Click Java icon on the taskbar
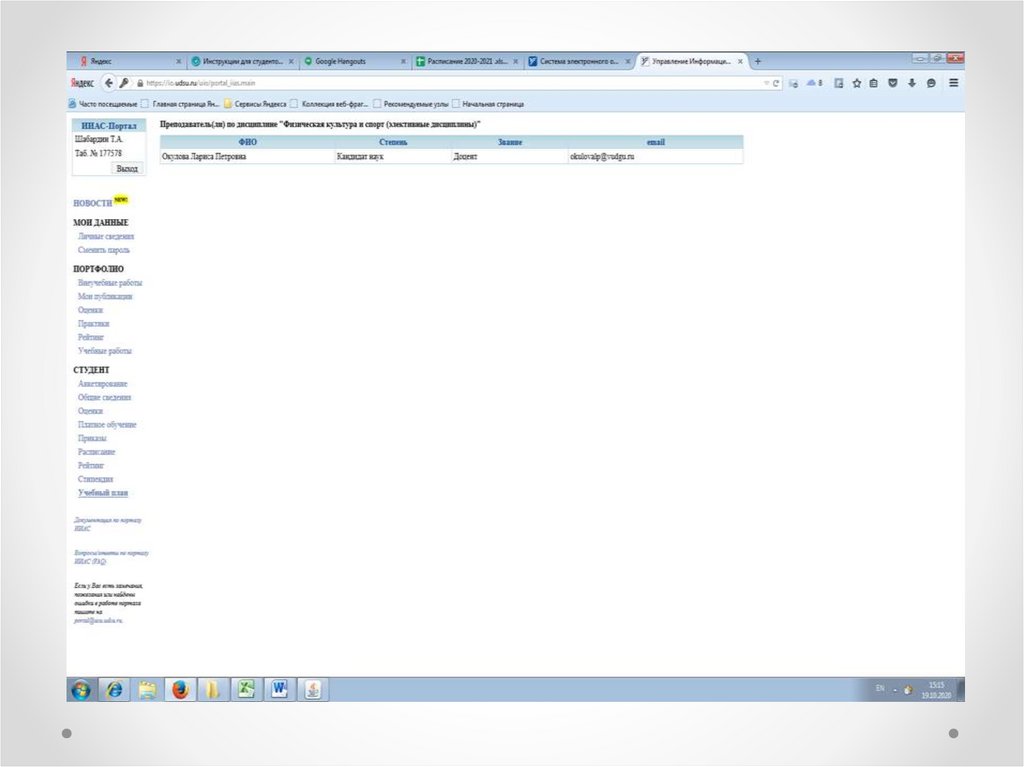 point(313,690)
